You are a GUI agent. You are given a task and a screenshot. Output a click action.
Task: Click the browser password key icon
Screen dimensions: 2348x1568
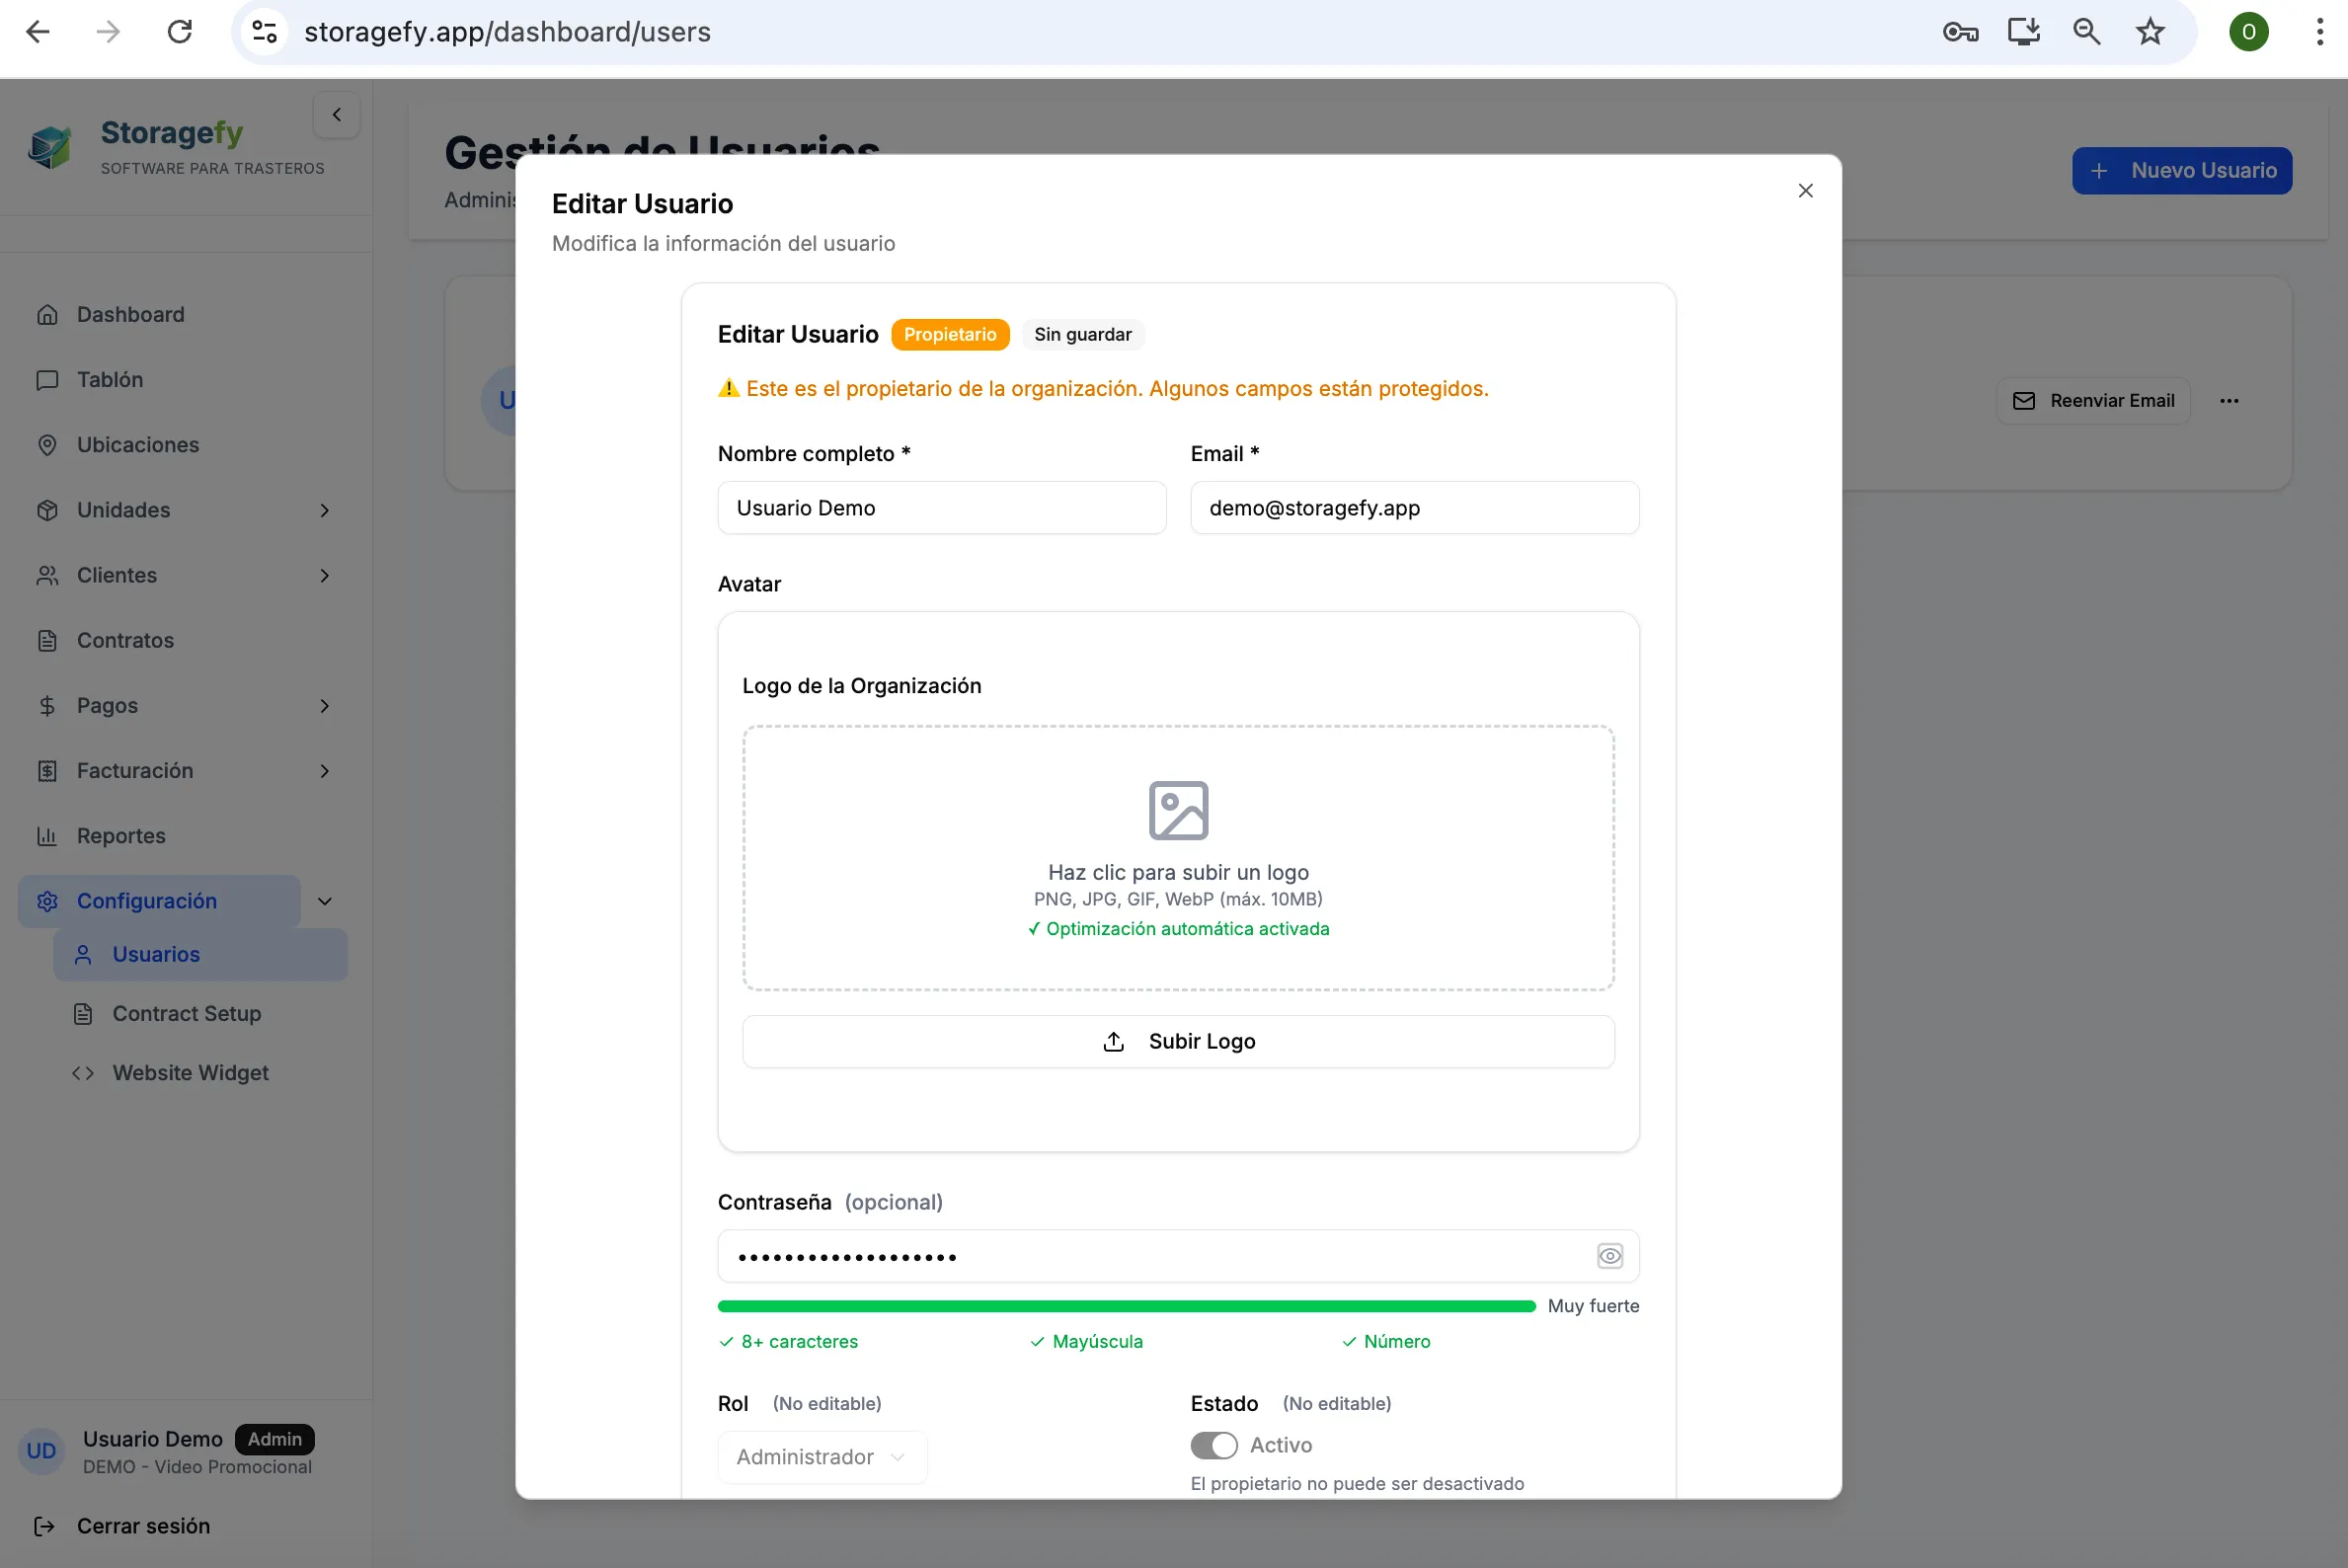(x=1960, y=32)
